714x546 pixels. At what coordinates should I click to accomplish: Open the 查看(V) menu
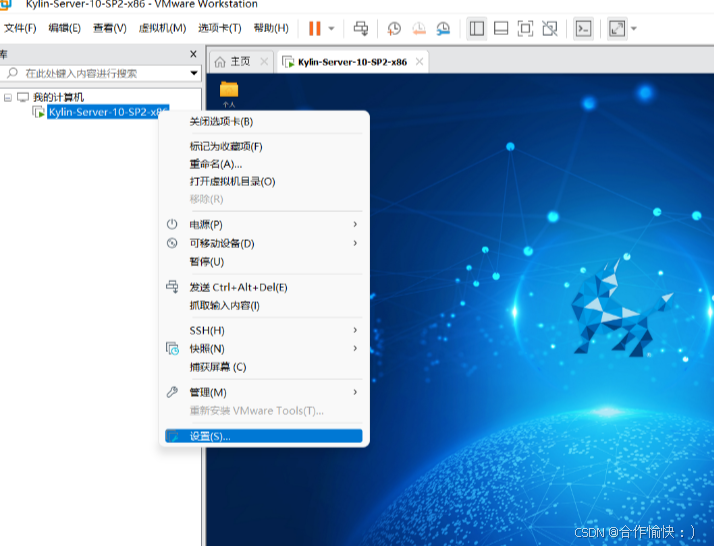click(x=110, y=28)
